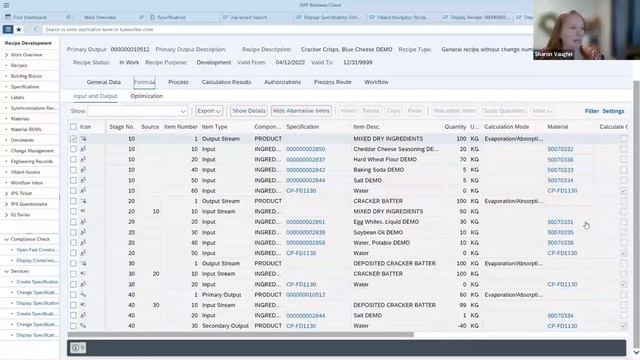Image resolution: width=640 pixels, height=360 pixels.
Task: Expand IPS Questionnaire in sidebar
Action: point(7,204)
